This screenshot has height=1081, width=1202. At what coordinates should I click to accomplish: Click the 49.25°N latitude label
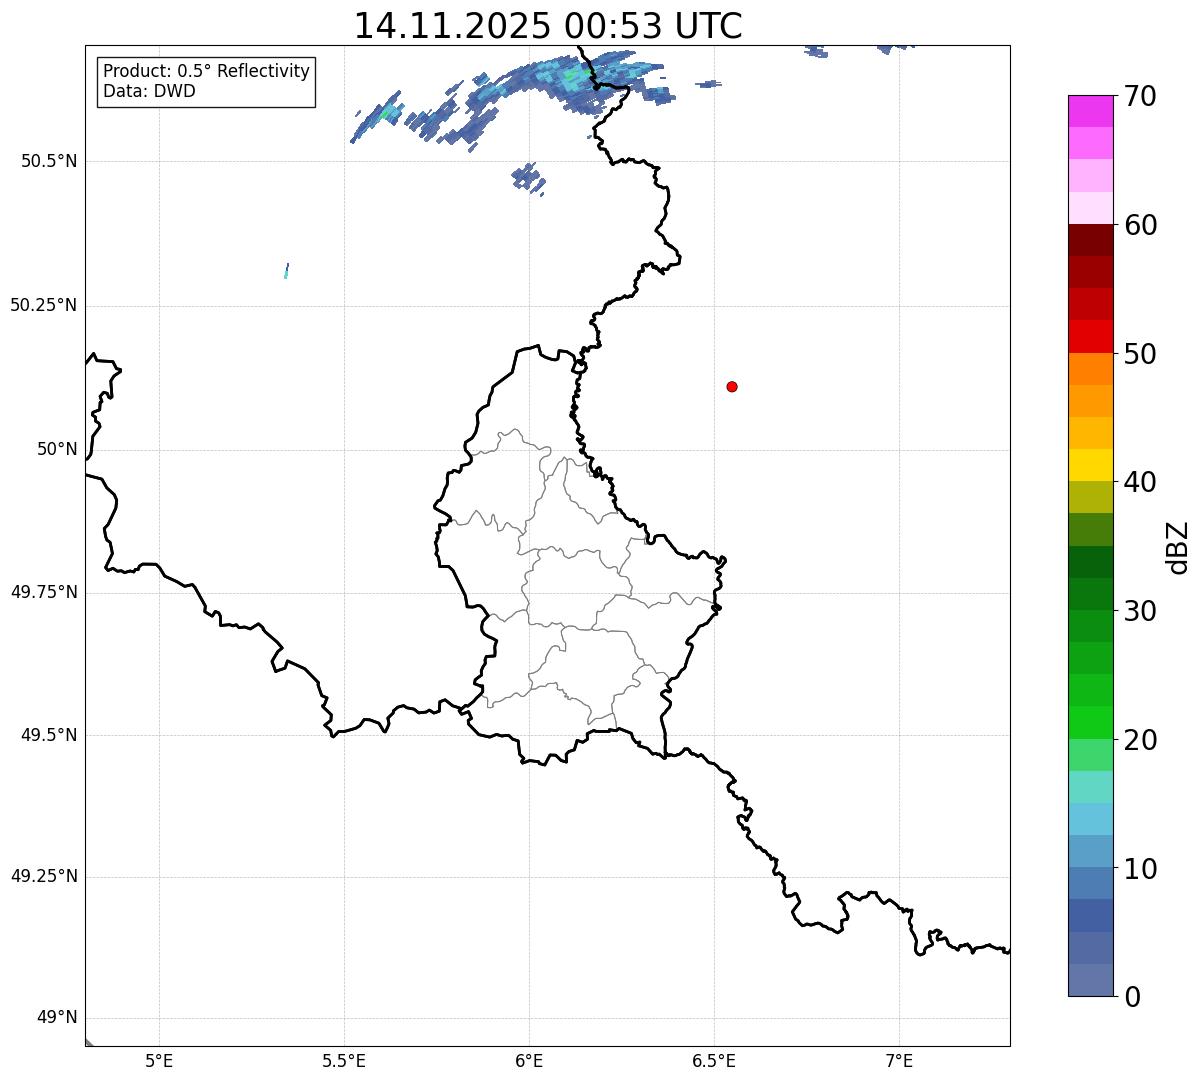tap(44, 876)
